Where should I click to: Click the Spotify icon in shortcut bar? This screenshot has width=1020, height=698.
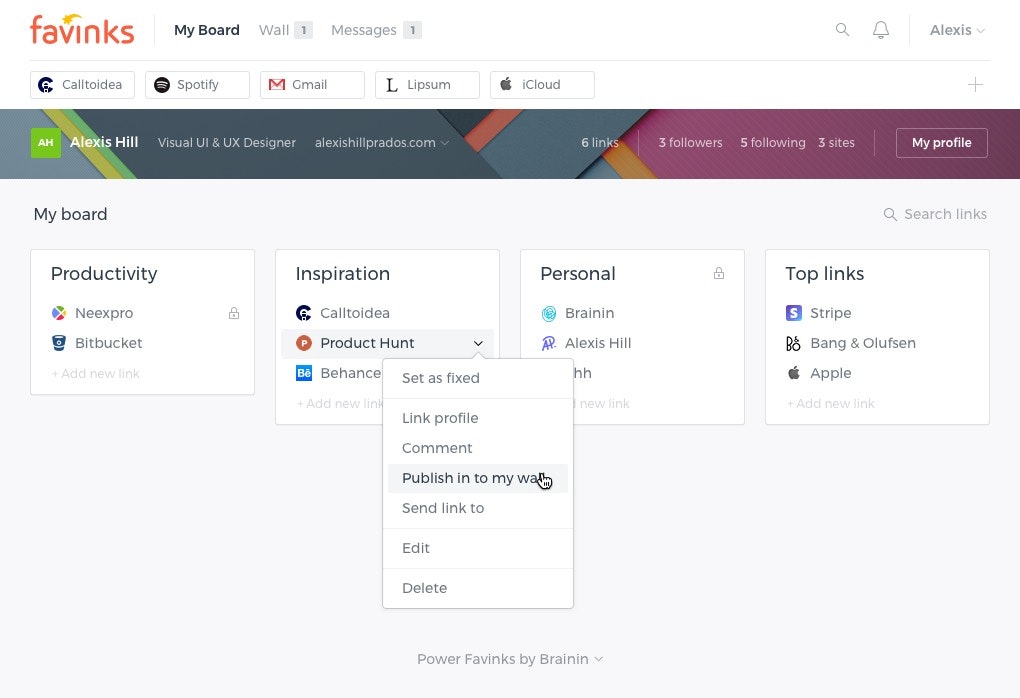pyautogui.click(x=162, y=85)
